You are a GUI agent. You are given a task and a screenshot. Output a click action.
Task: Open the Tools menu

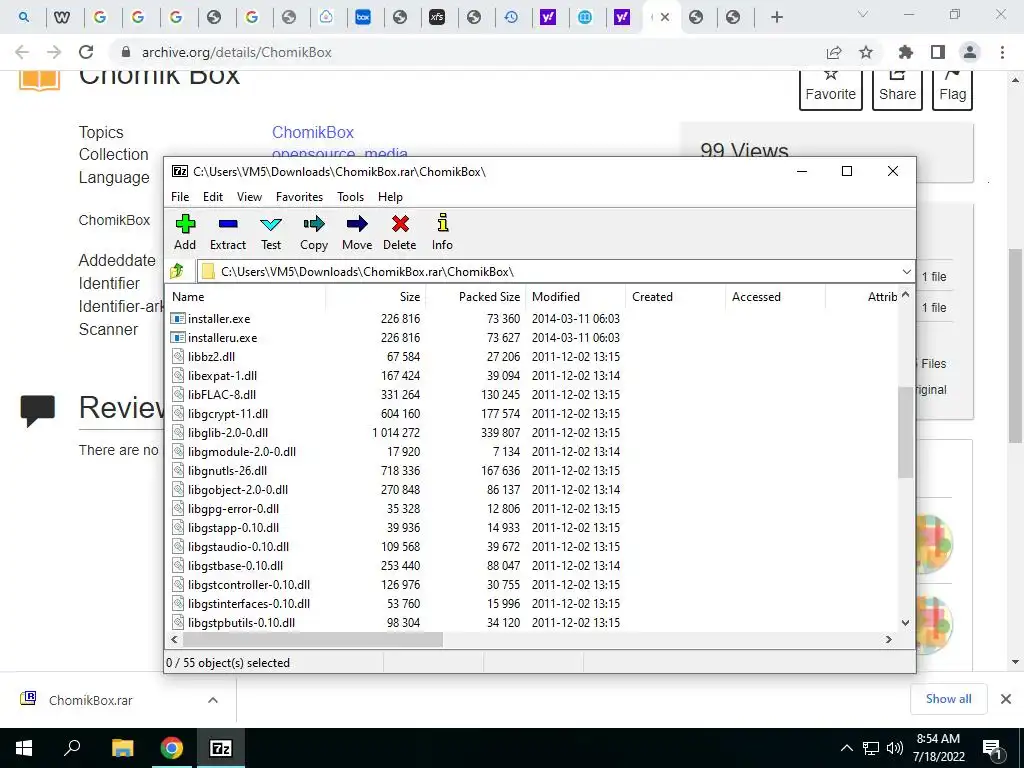(x=350, y=197)
